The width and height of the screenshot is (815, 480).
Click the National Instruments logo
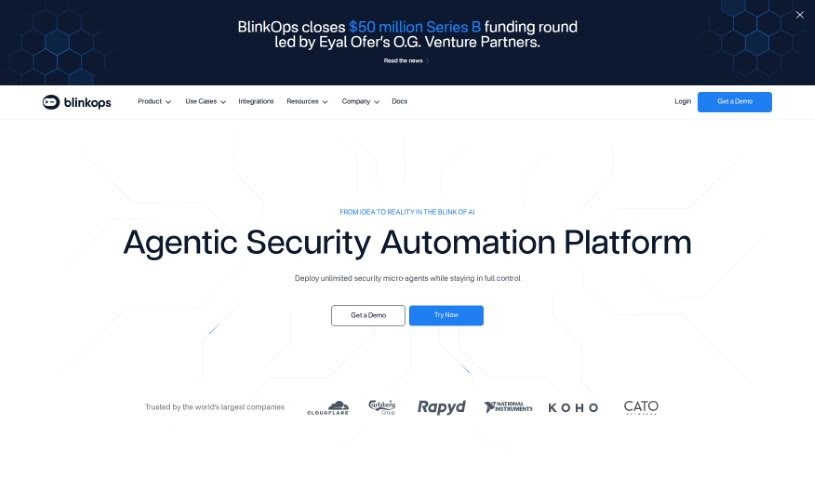508,407
